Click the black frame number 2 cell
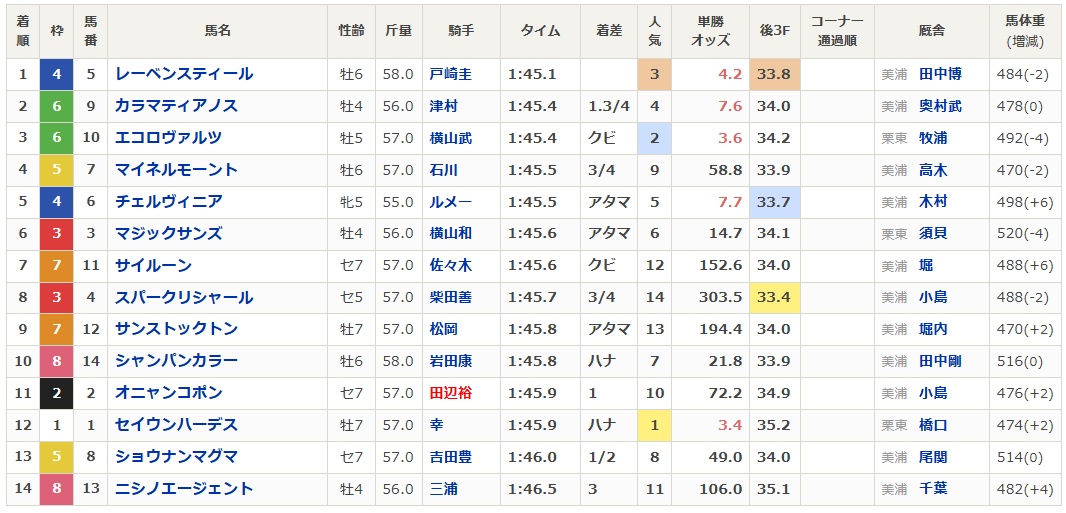 56,393
